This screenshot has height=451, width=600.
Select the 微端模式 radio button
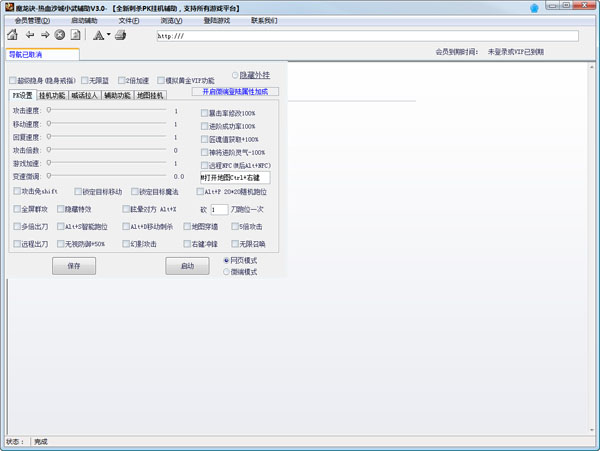click(227, 272)
